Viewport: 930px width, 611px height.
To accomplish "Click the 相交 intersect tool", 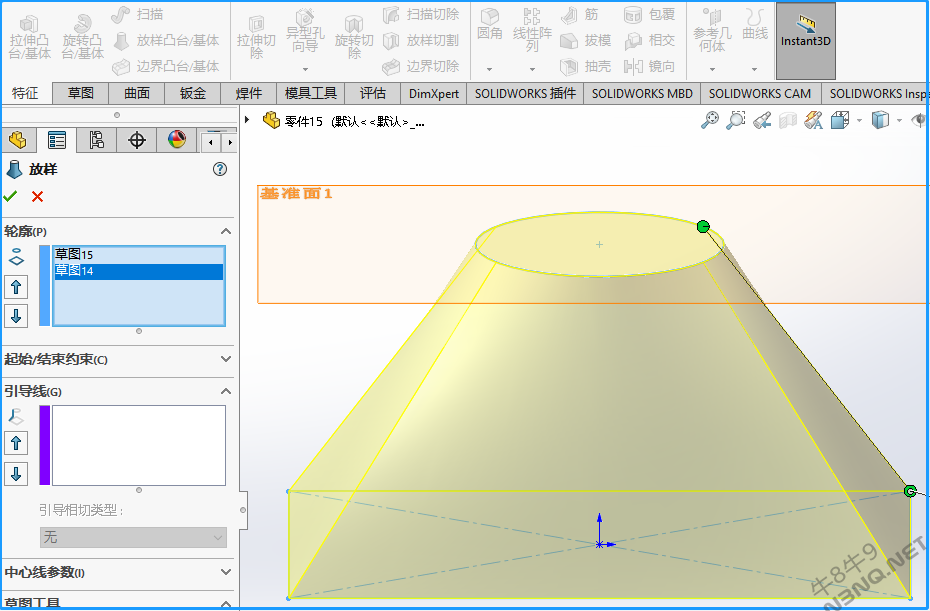I will (x=649, y=40).
